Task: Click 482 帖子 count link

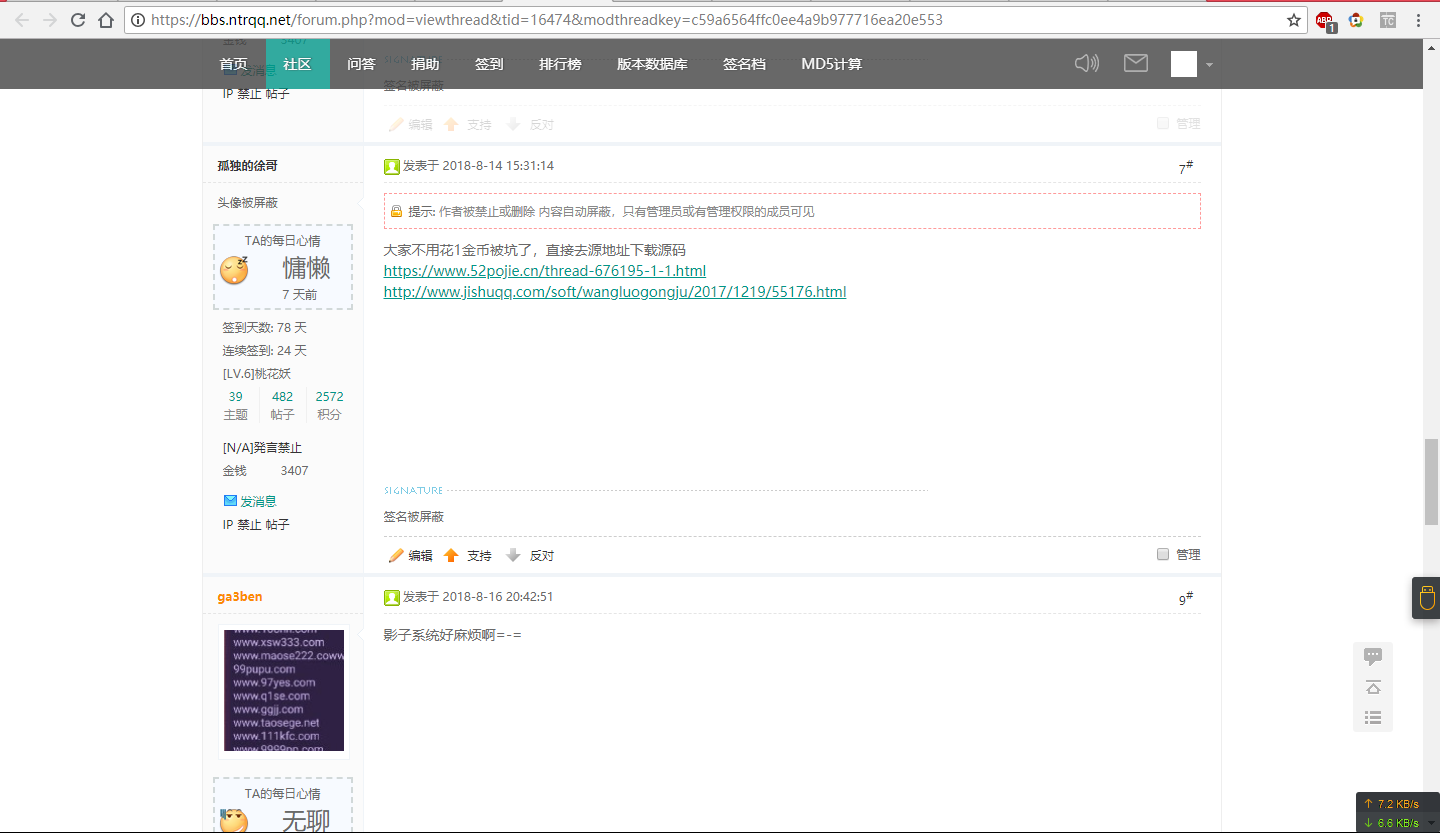Action: pyautogui.click(x=283, y=397)
